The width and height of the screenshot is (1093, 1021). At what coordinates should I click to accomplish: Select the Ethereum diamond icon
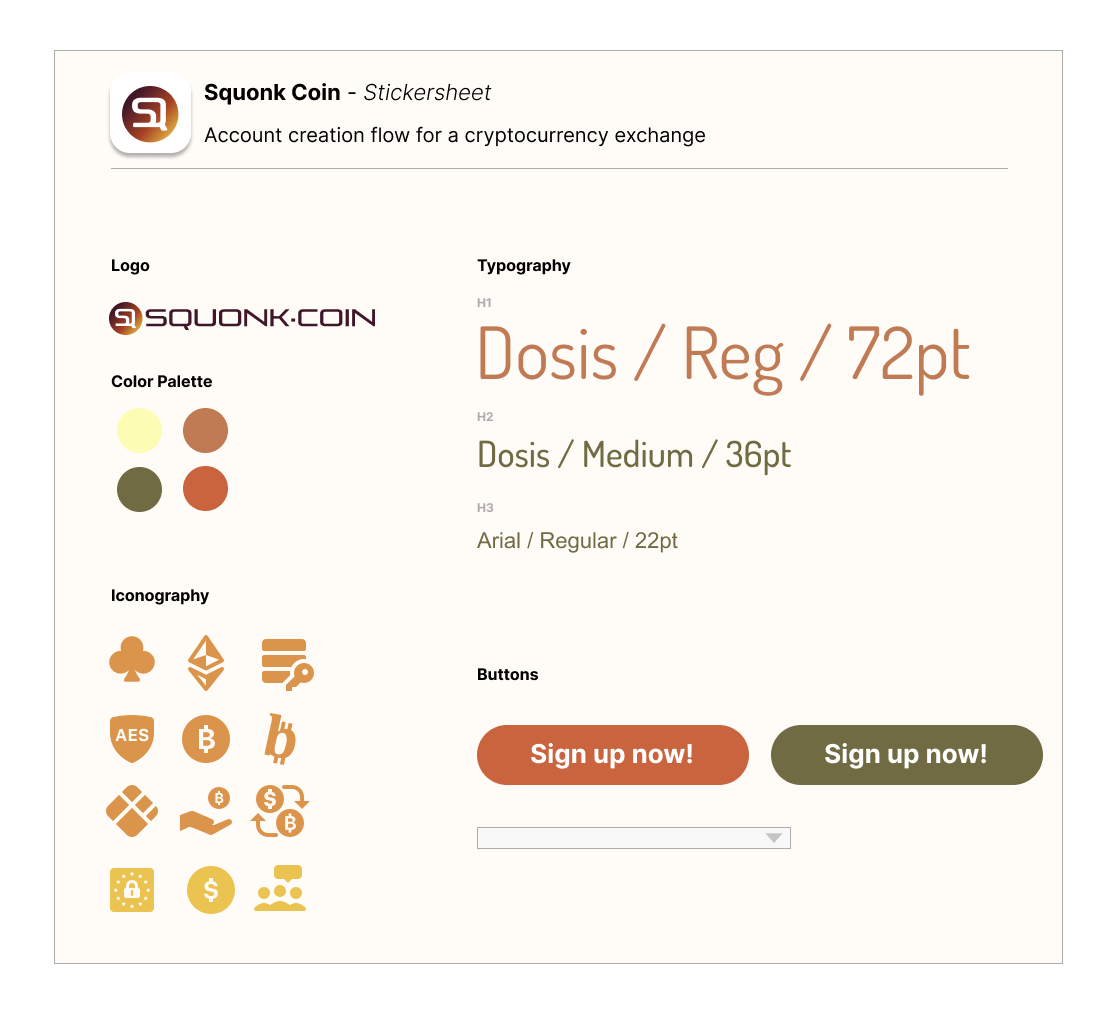pyautogui.click(x=206, y=663)
